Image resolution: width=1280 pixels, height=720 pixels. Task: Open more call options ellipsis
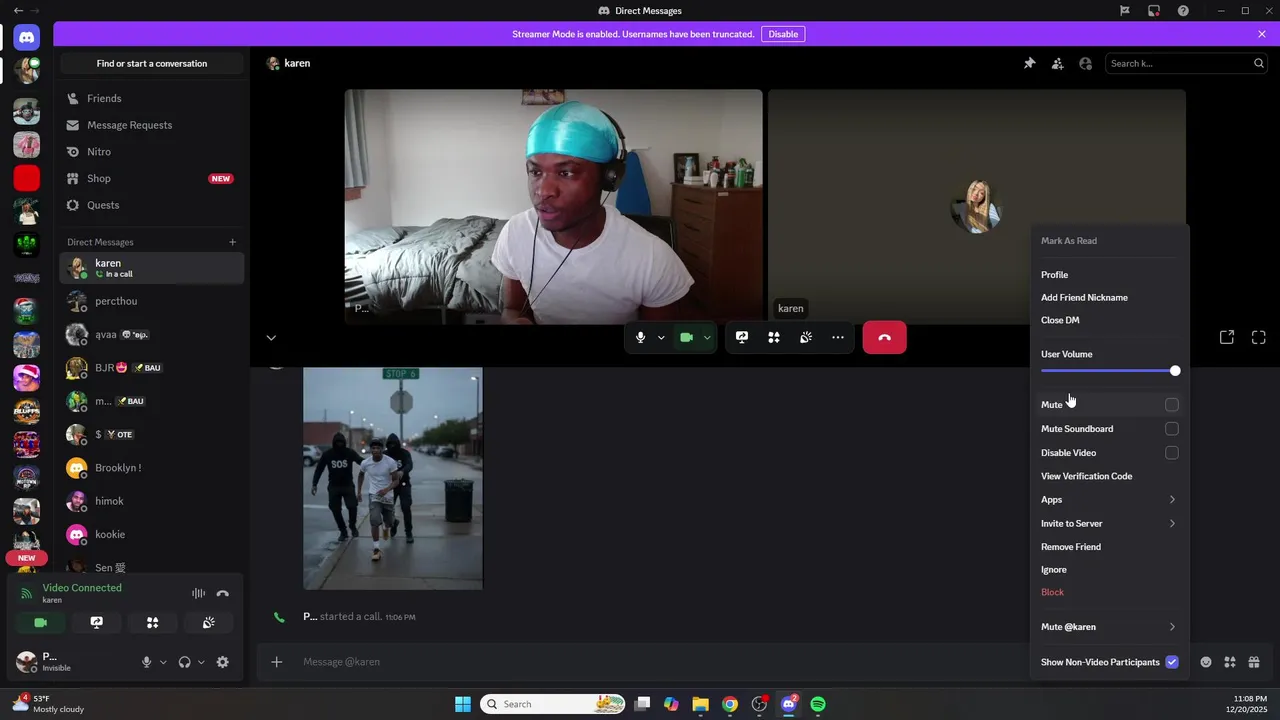coord(838,338)
